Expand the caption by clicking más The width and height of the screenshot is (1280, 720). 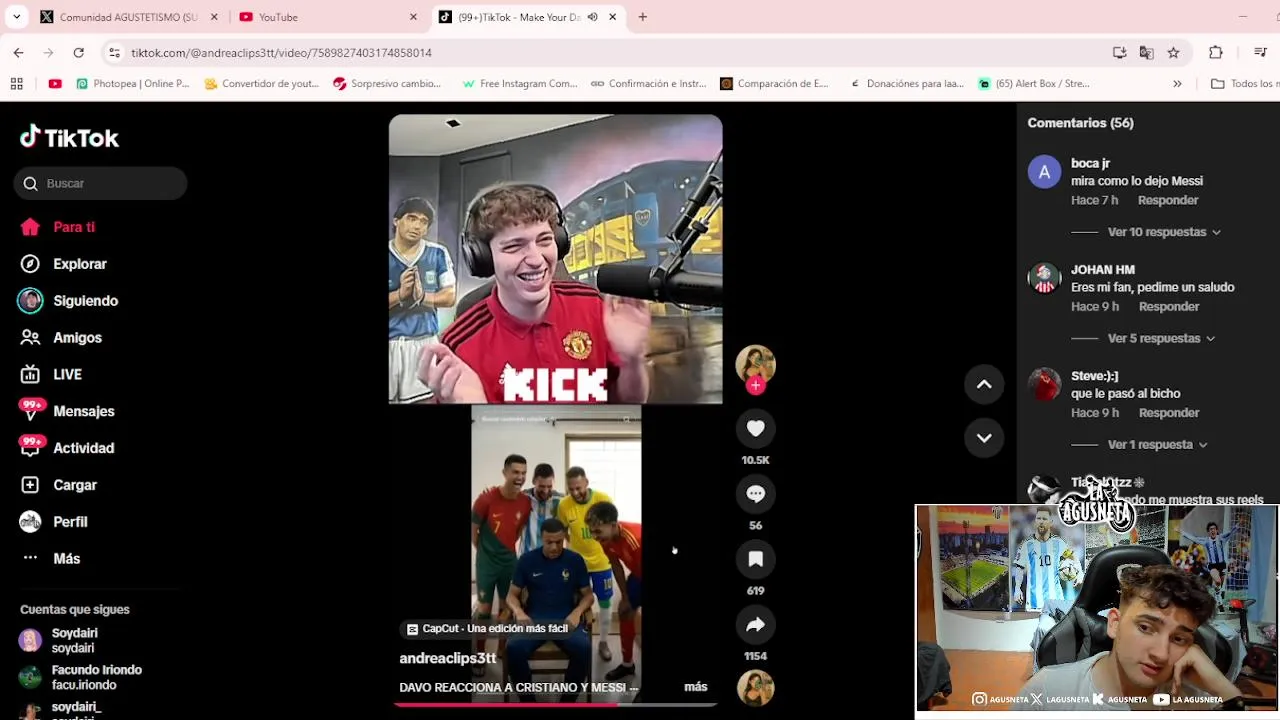pyautogui.click(x=696, y=687)
